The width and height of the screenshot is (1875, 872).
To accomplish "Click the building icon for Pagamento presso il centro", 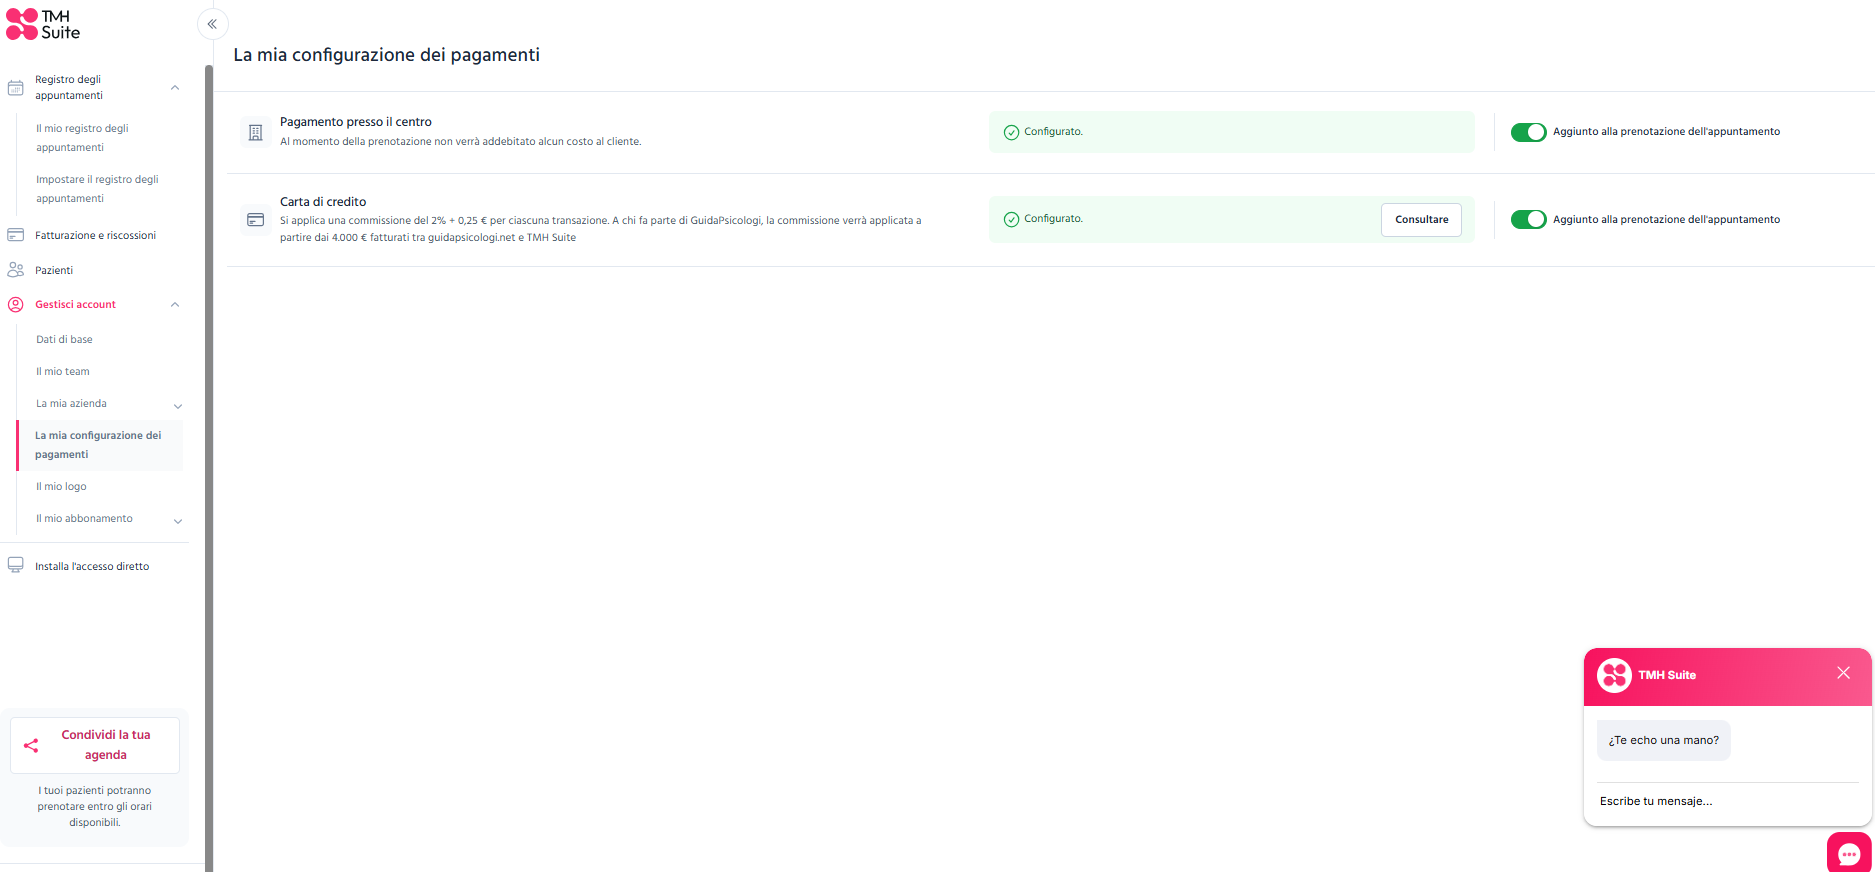I will pyautogui.click(x=256, y=132).
